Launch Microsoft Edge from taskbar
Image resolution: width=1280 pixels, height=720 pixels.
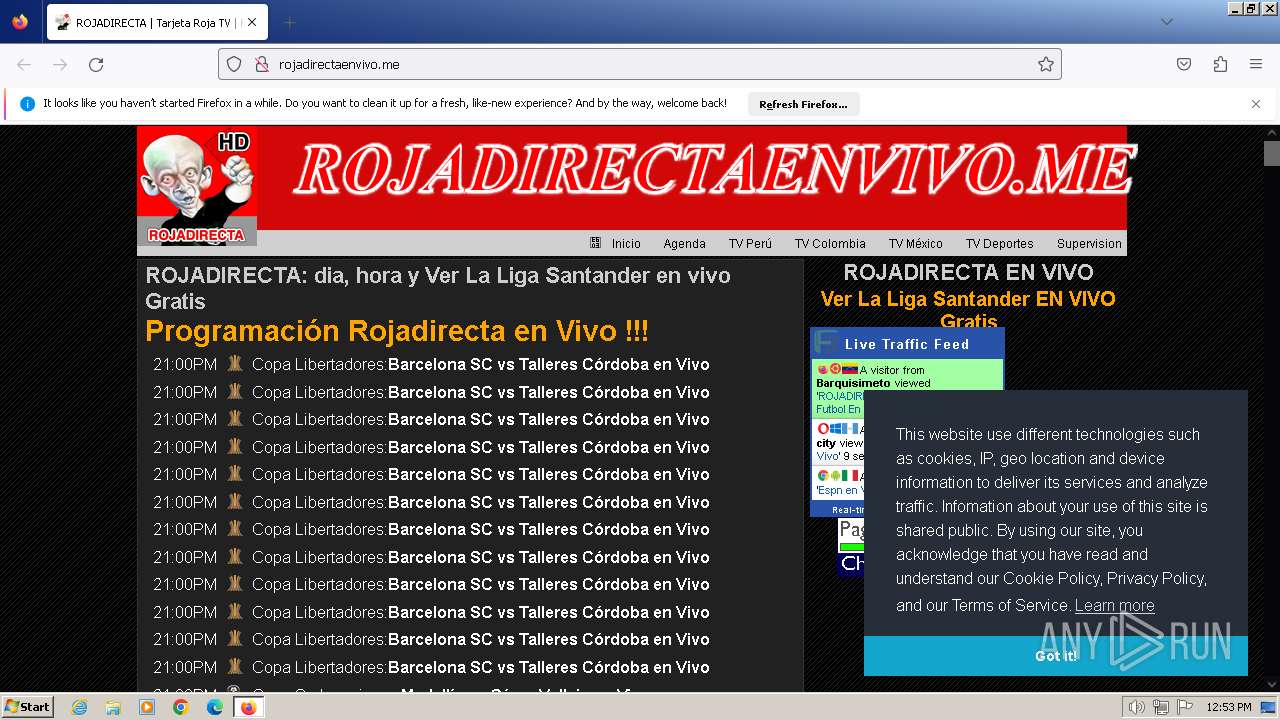(x=215, y=707)
